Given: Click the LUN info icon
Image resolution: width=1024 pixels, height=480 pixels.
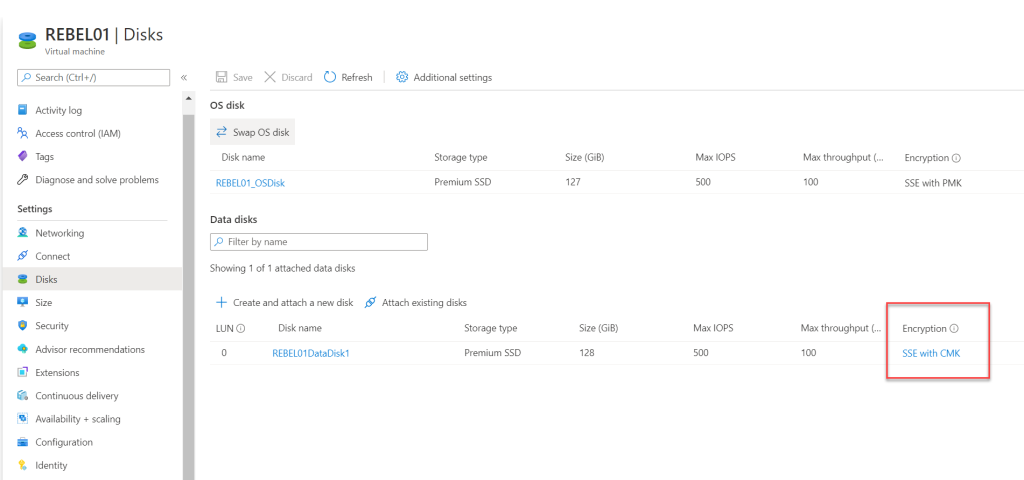Looking at the screenshot, I should pyautogui.click(x=241, y=328).
